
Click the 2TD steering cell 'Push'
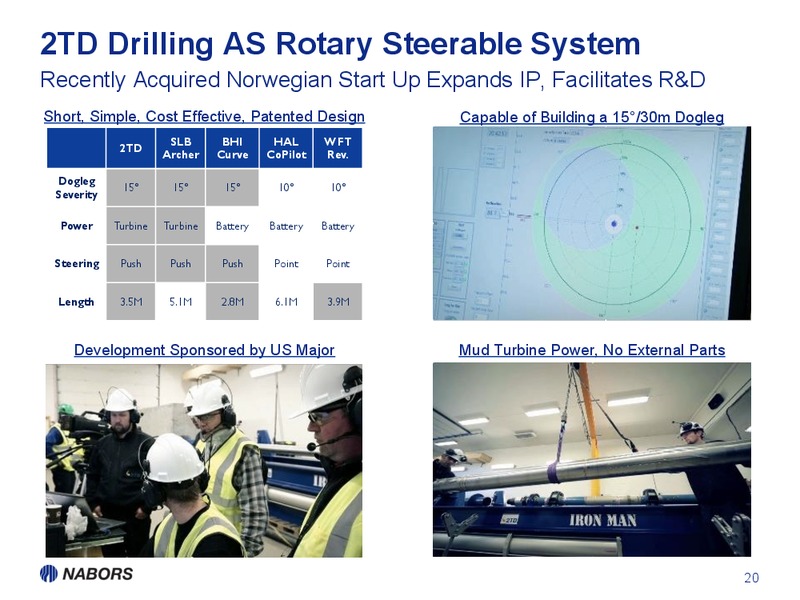(131, 264)
